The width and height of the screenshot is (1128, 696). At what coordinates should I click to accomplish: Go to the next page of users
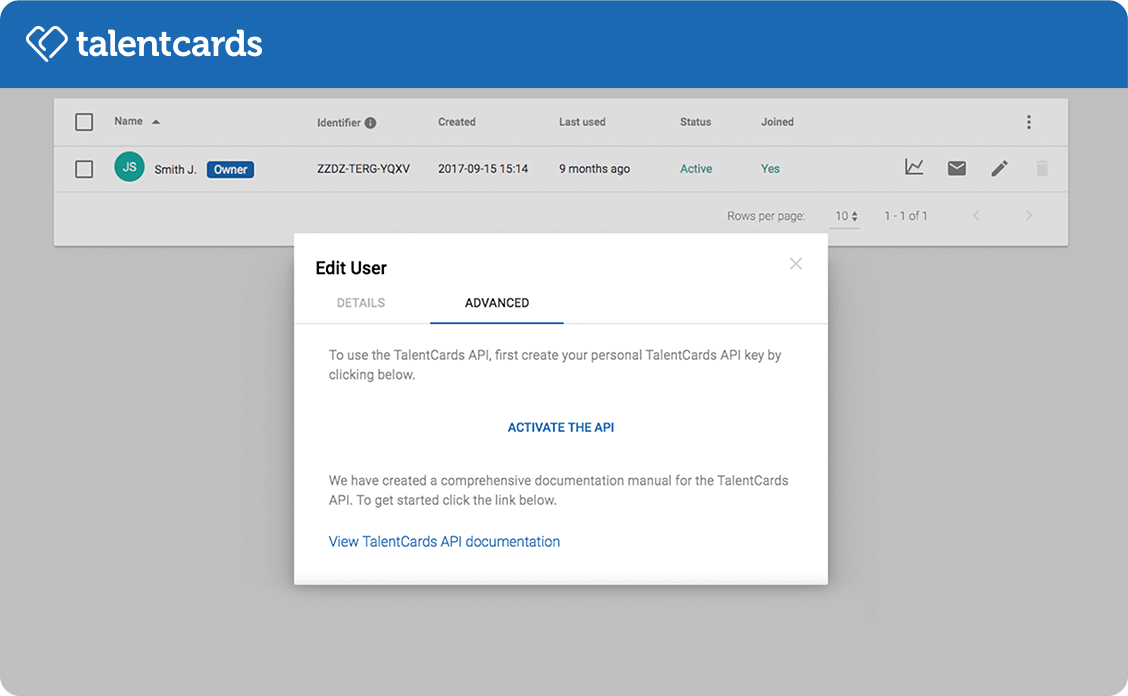click(1029, 215)
